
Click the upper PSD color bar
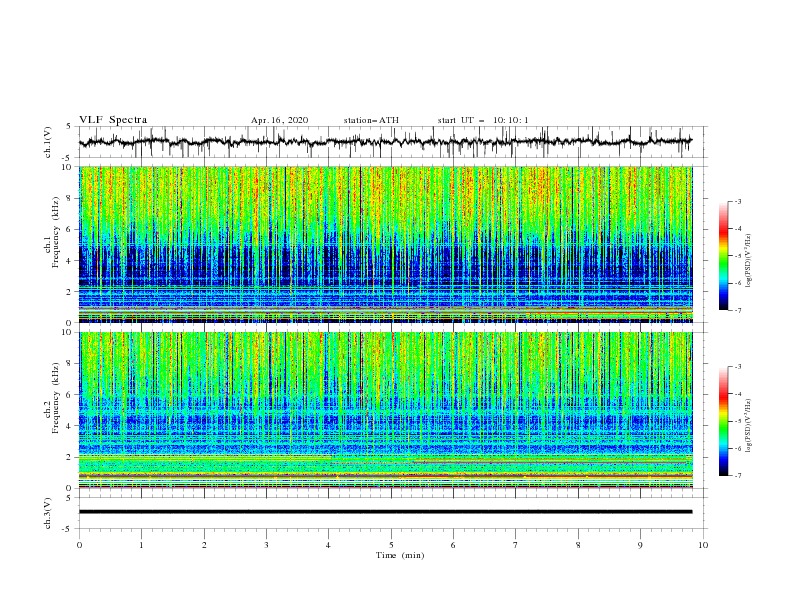(723, 256)
